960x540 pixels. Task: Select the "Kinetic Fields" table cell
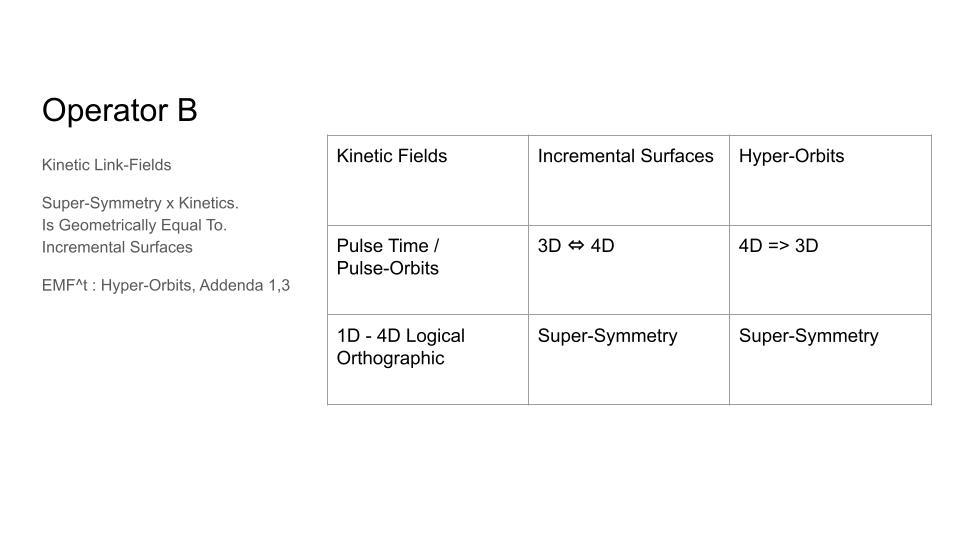392,156
